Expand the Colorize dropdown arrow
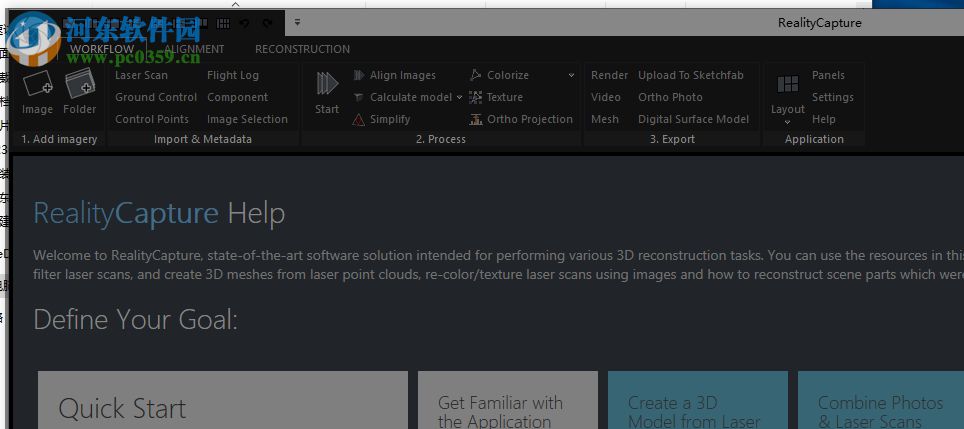The image size is (964, 429). (571, 75)
